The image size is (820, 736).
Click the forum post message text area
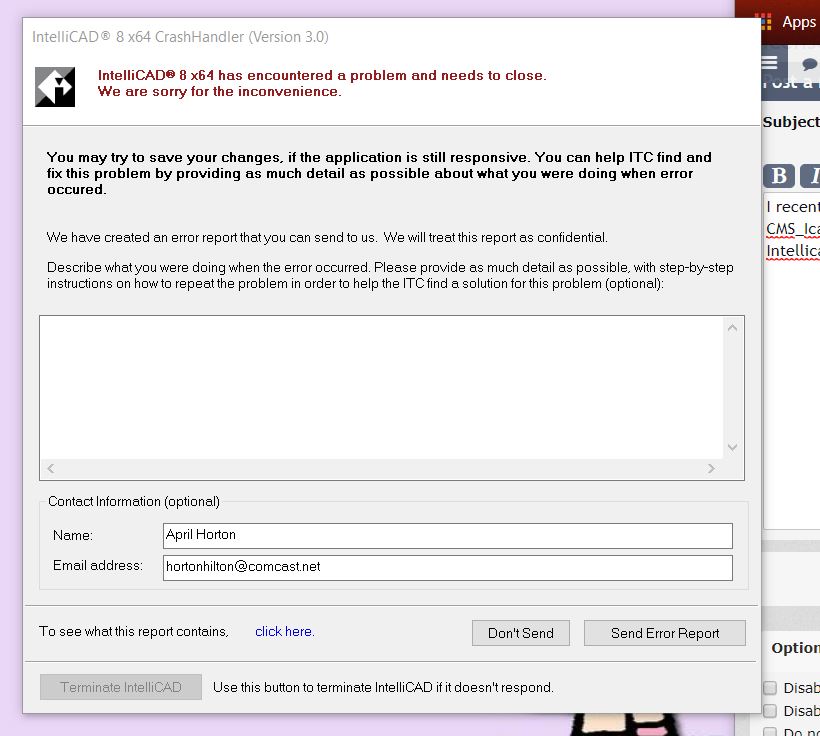(792, 361)
